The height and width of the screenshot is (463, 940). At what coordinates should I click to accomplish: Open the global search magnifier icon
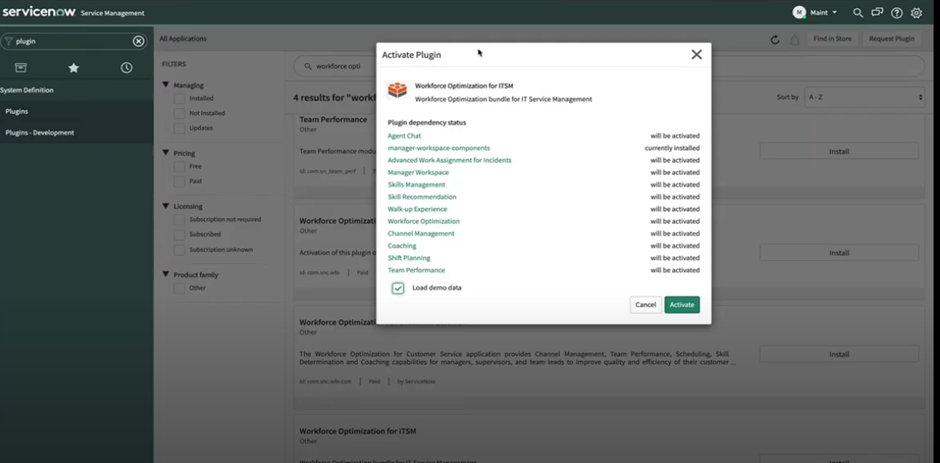click(858, 13)
